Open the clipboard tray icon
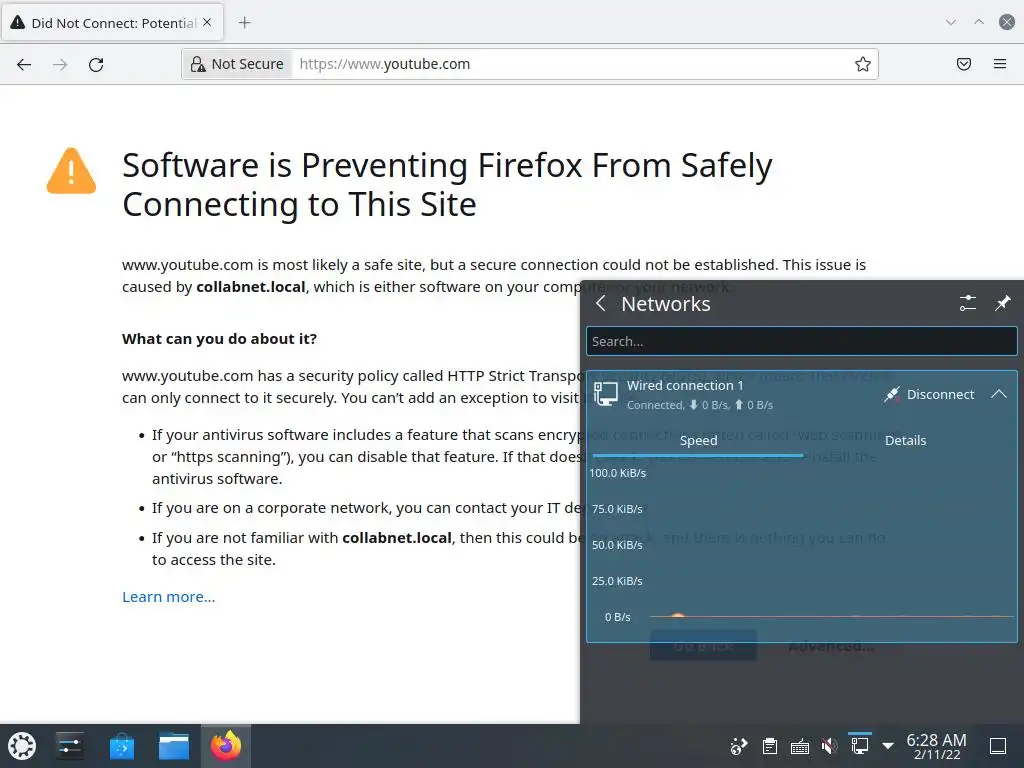The image size is (1024, 768). pos(770,746)
